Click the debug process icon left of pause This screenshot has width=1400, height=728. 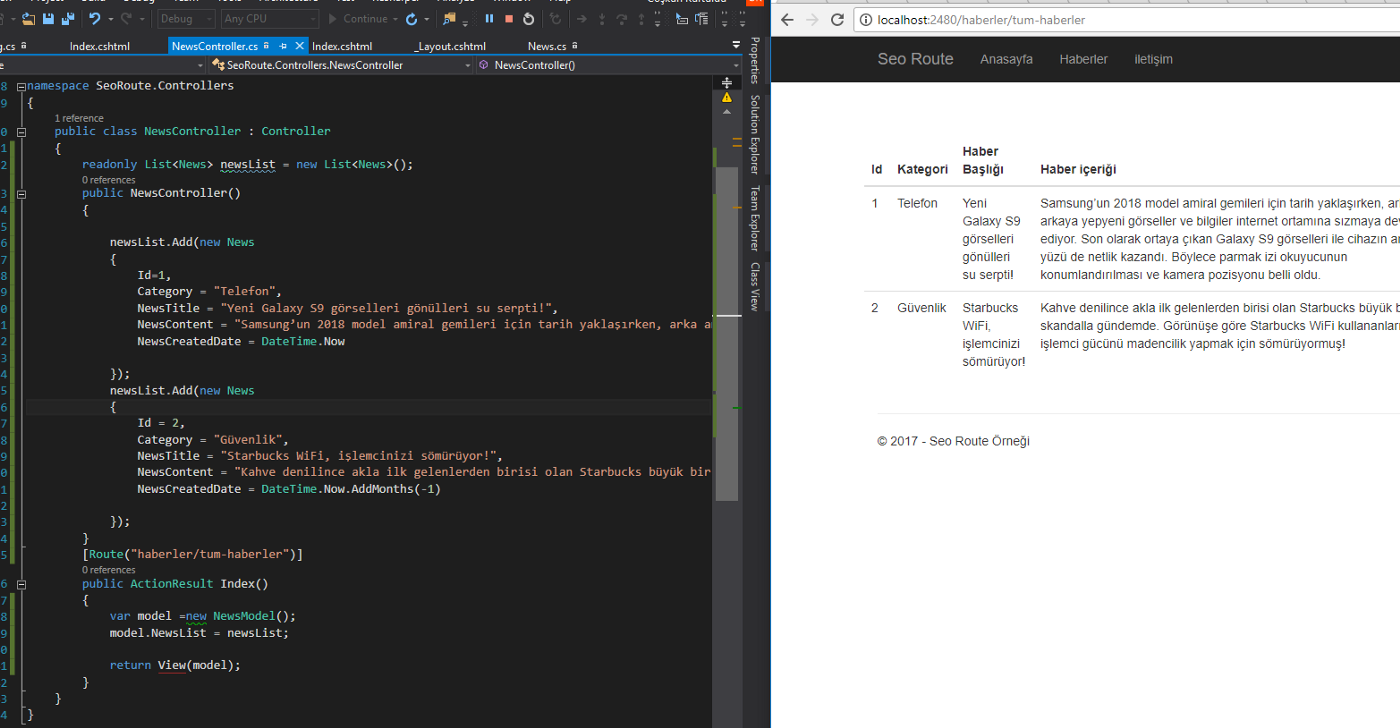(x=448, y=19)
